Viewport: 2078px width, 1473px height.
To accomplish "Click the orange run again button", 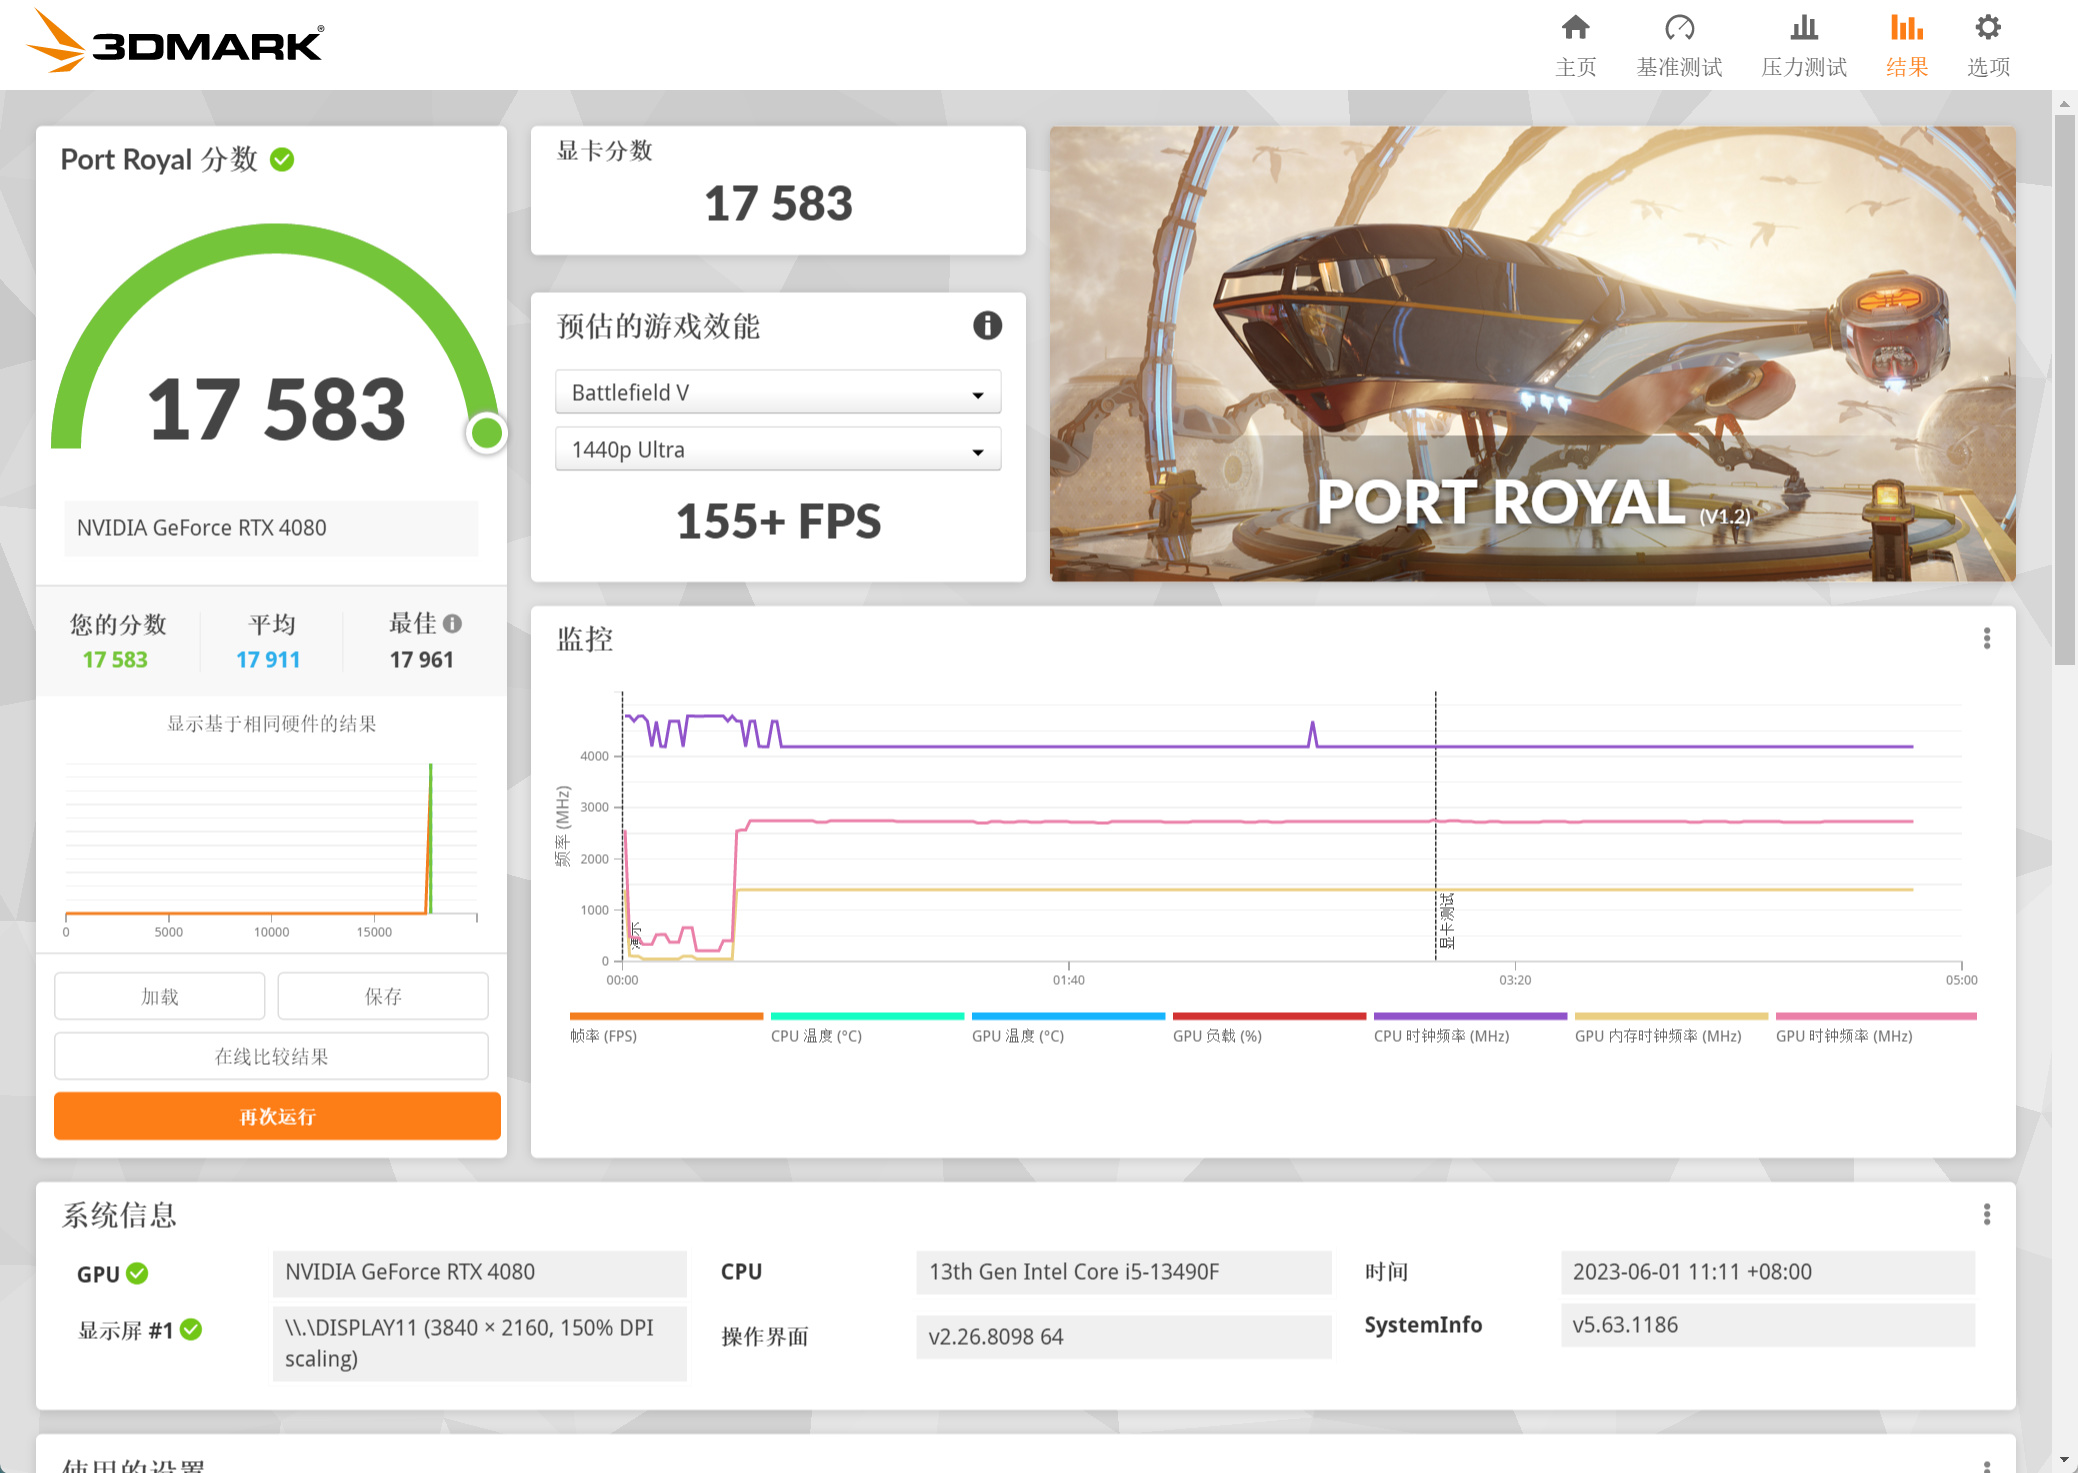I will (x=277, y=1116).
